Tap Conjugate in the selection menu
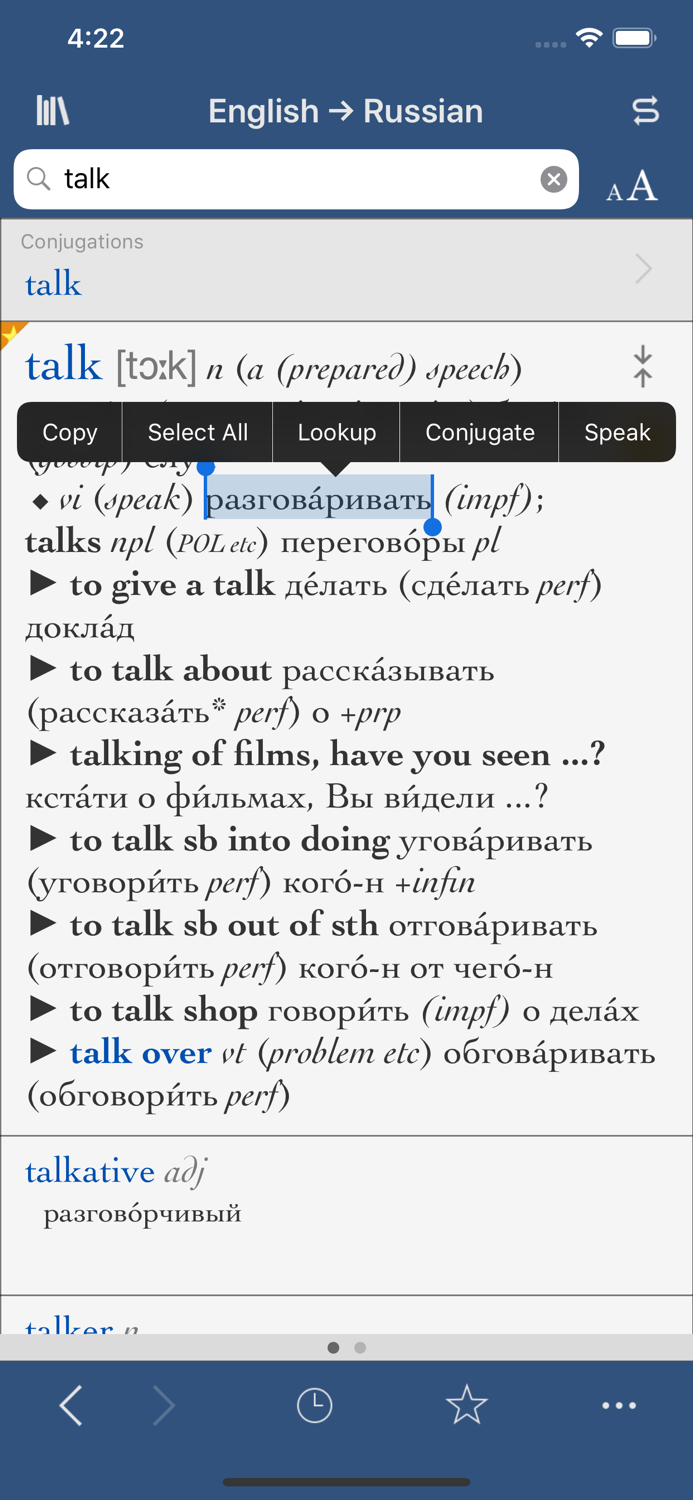693x1500 pixels. [480, 433]
